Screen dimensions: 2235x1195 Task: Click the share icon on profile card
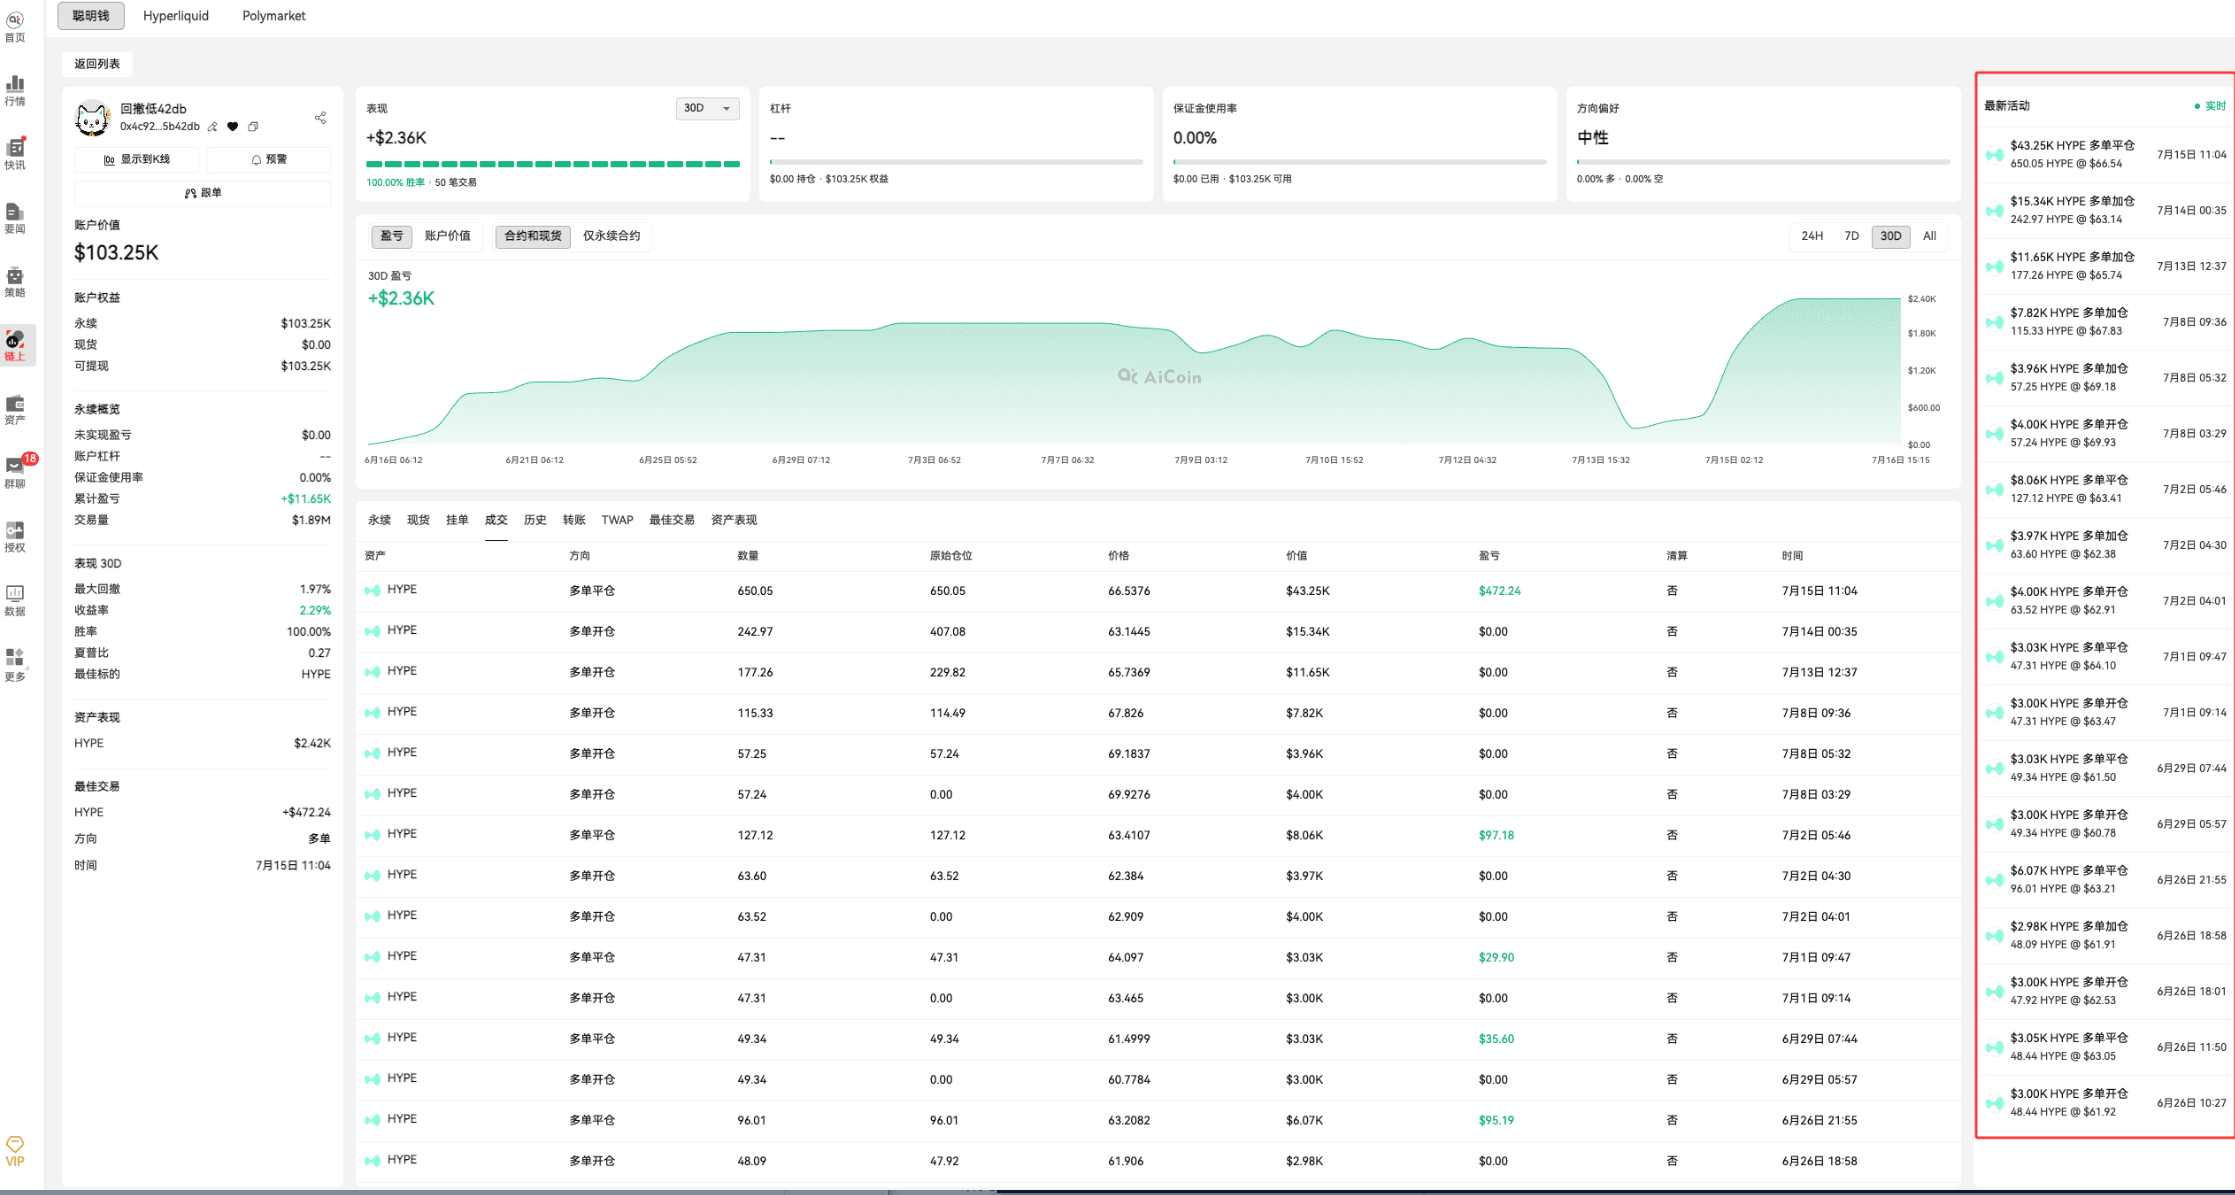pyautogui.click(x=320, y=118)
